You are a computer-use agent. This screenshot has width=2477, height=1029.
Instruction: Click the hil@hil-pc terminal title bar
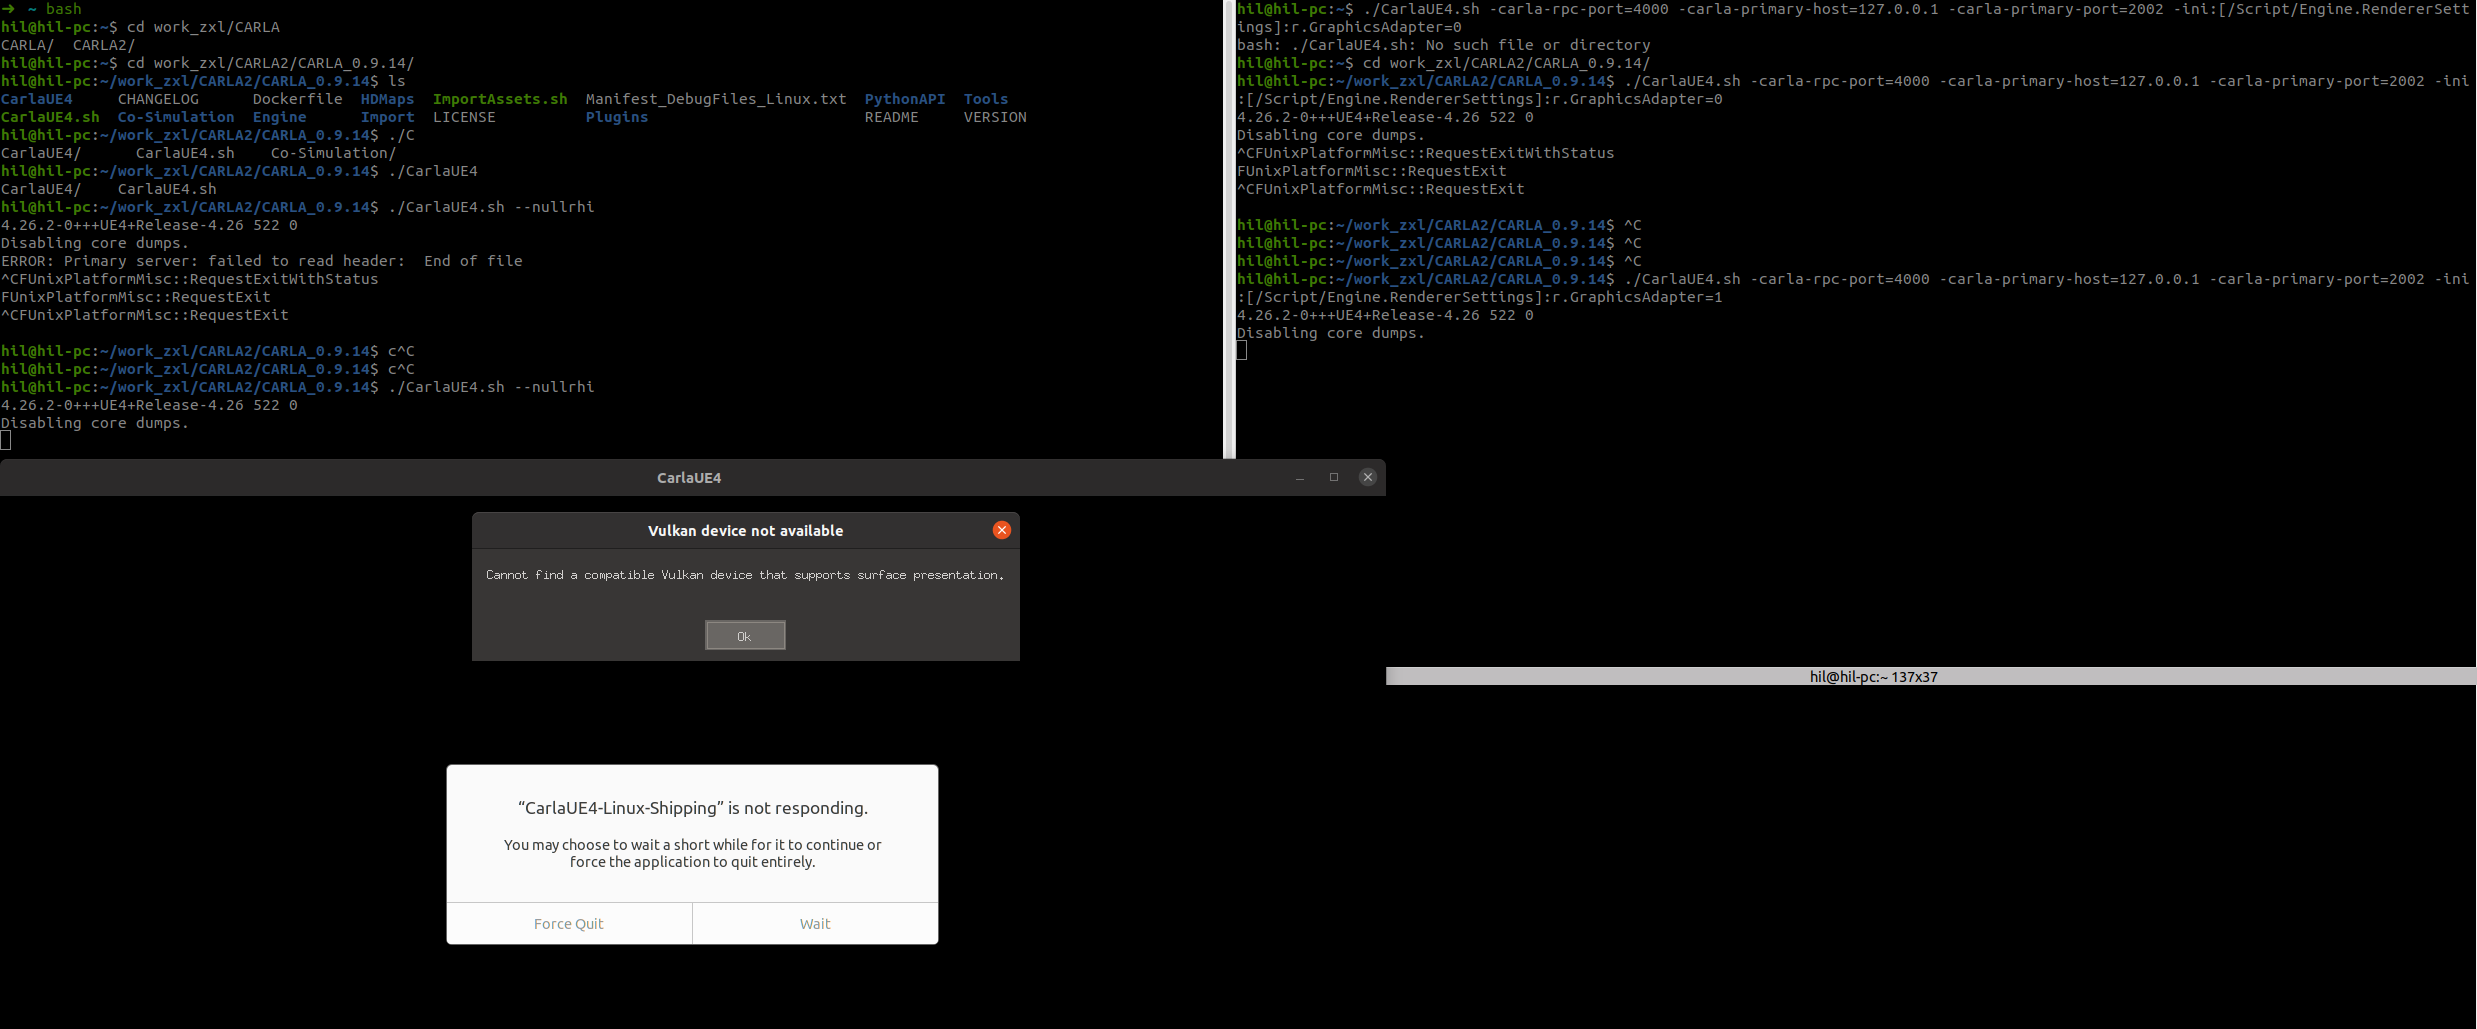1874,676
